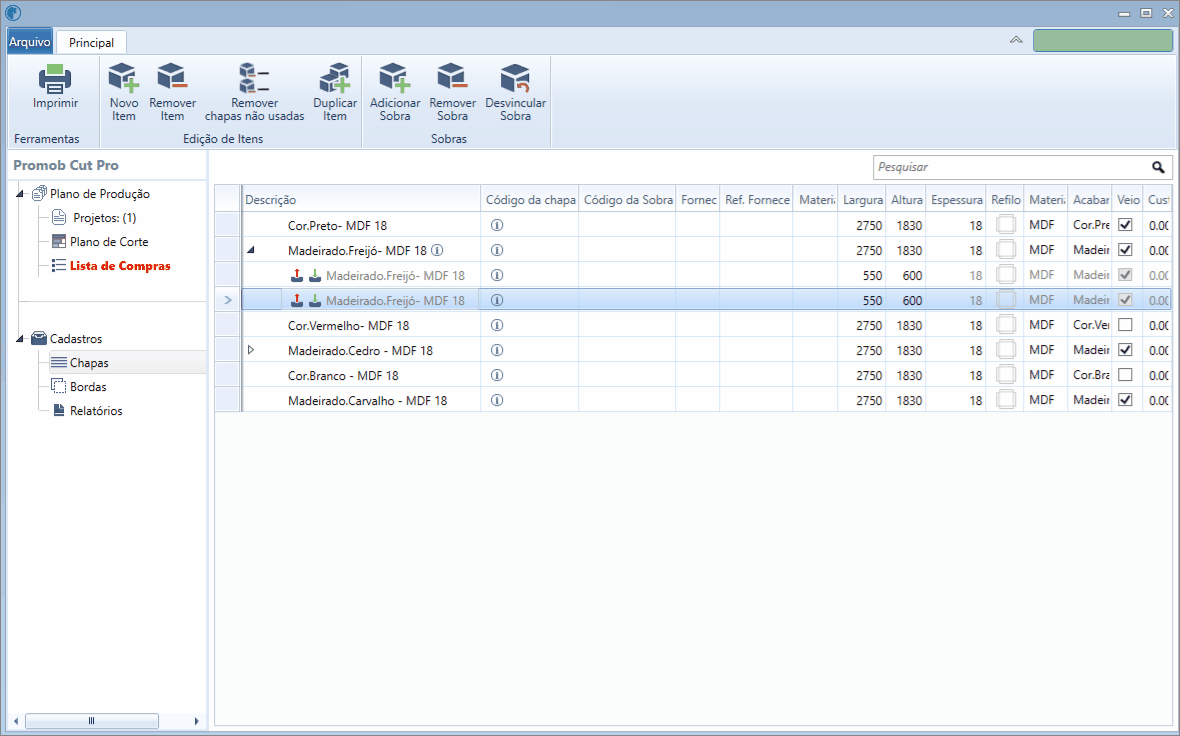Image resolution: width=1180 pixels, height=736 pixels.
Task: Click the search magnifier icon
Action: [x=1158, y=167]
